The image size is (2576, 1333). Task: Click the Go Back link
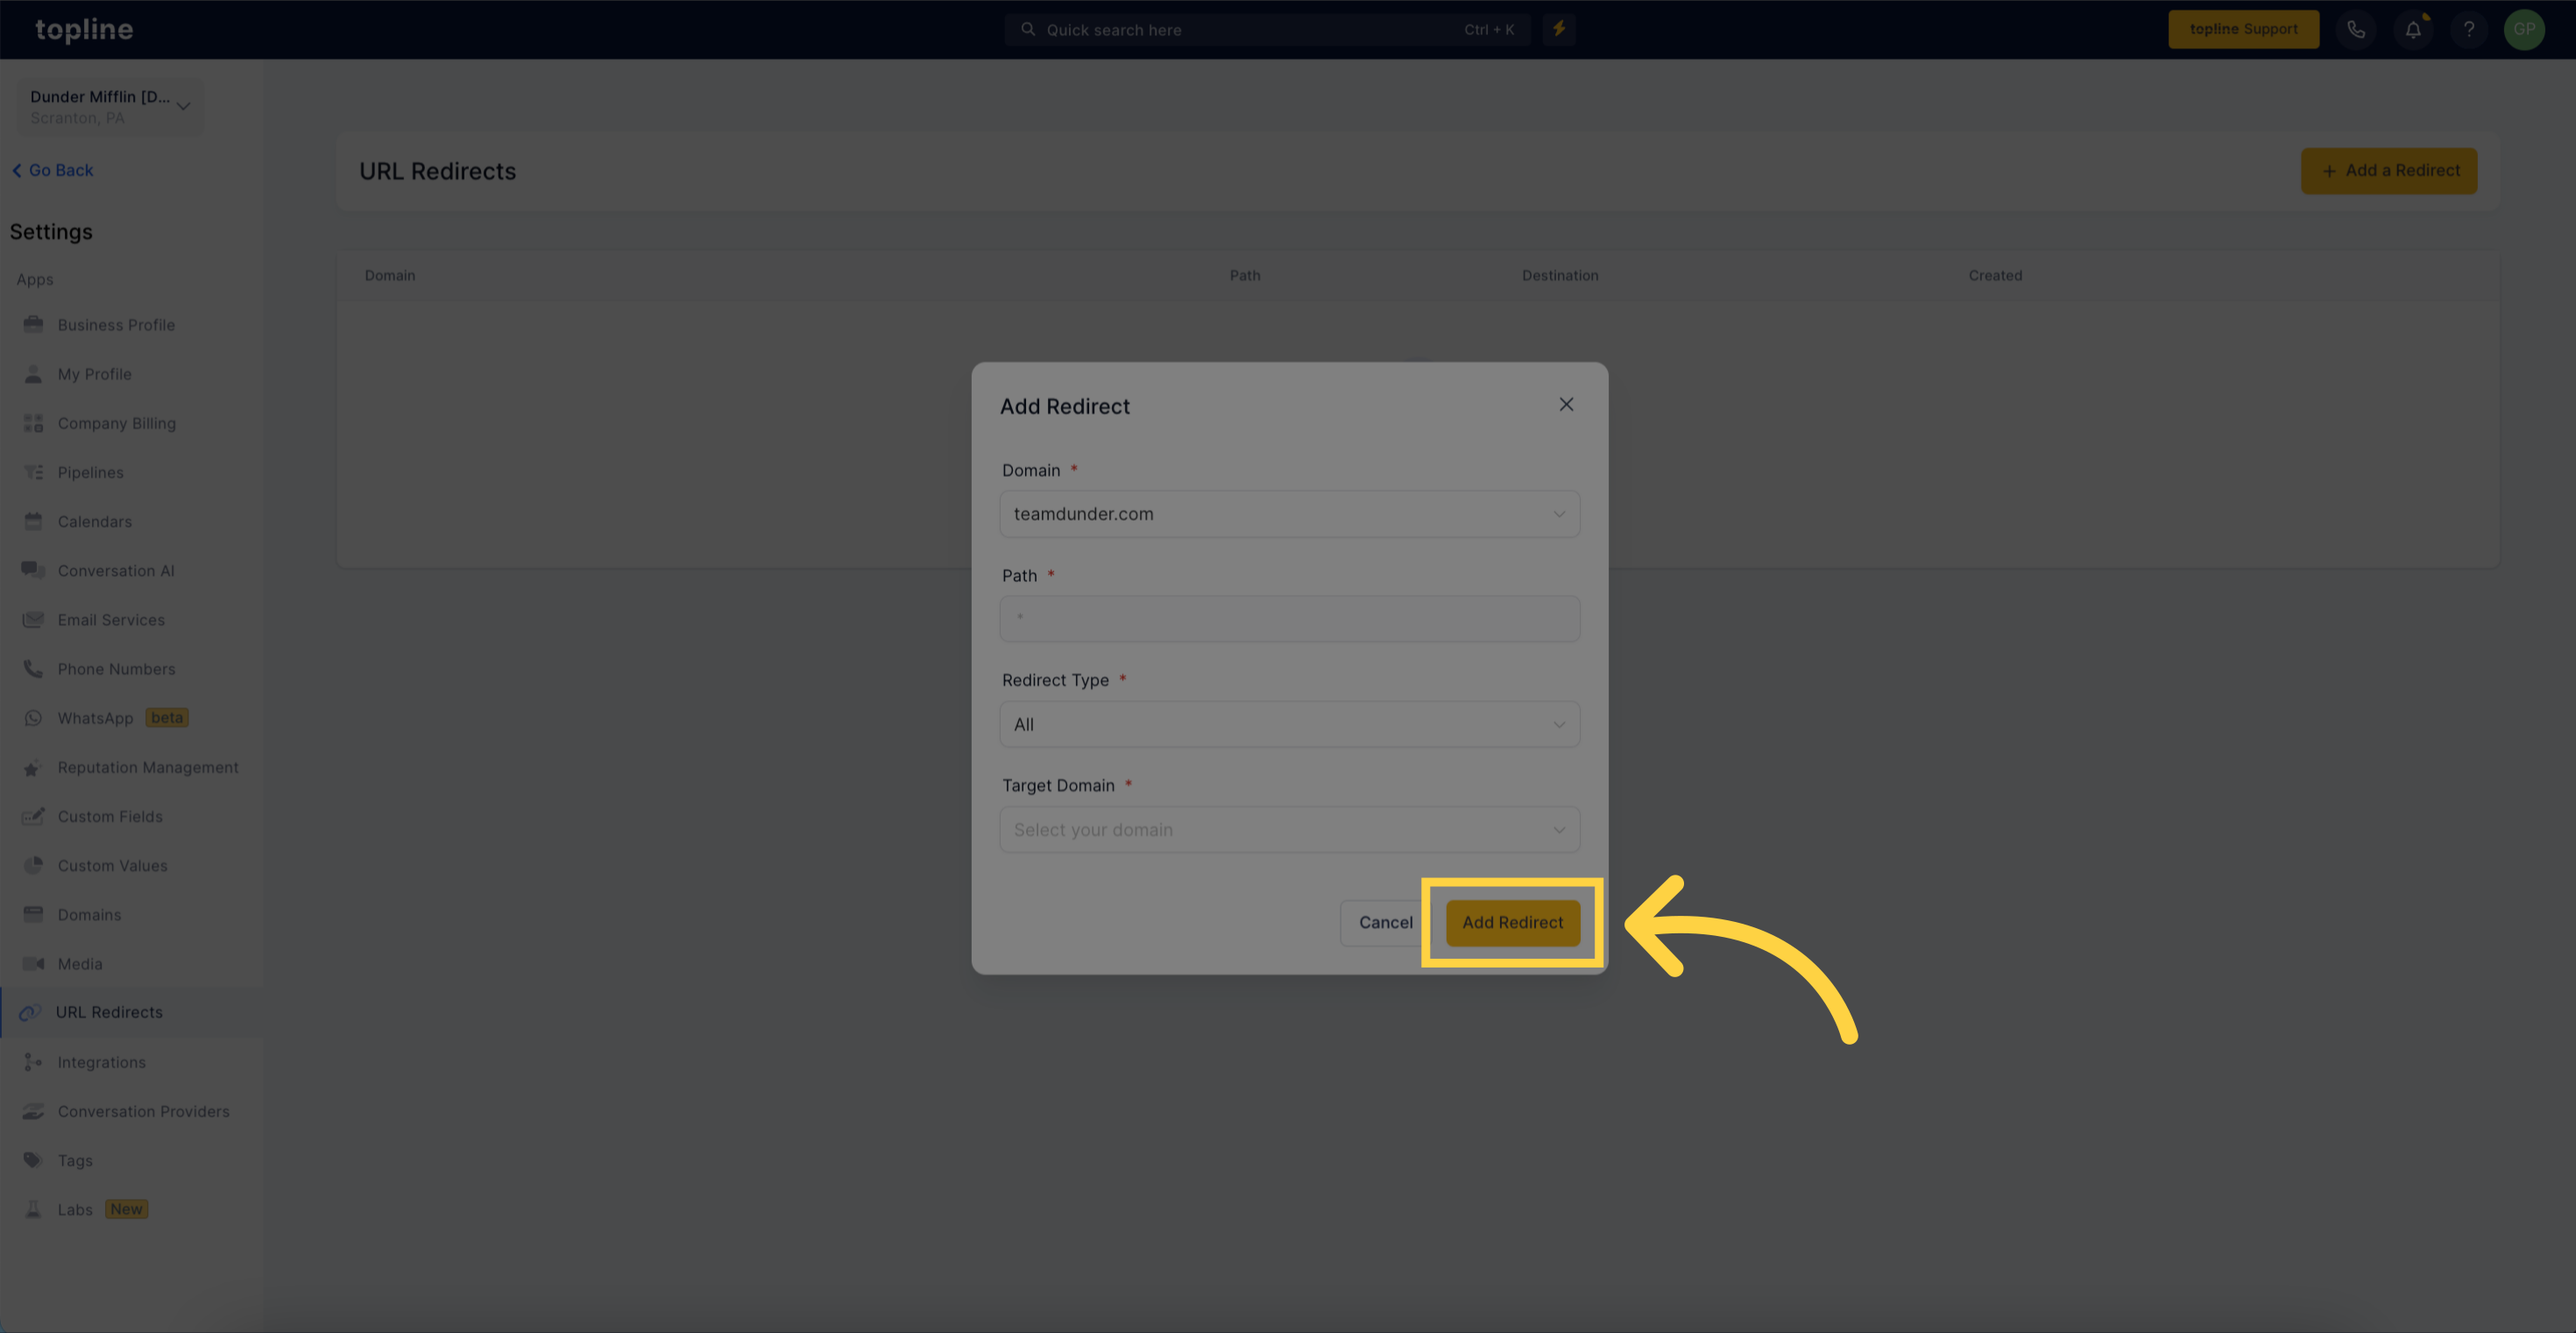(x=53, y=170)
